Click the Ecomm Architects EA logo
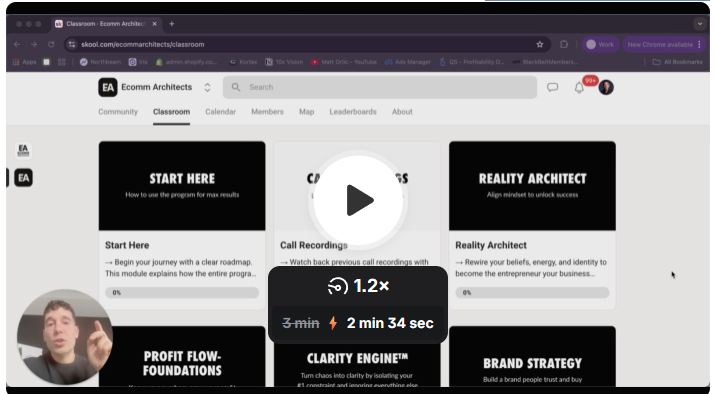This screenshot has height=394, width=718. click(108, 87)
